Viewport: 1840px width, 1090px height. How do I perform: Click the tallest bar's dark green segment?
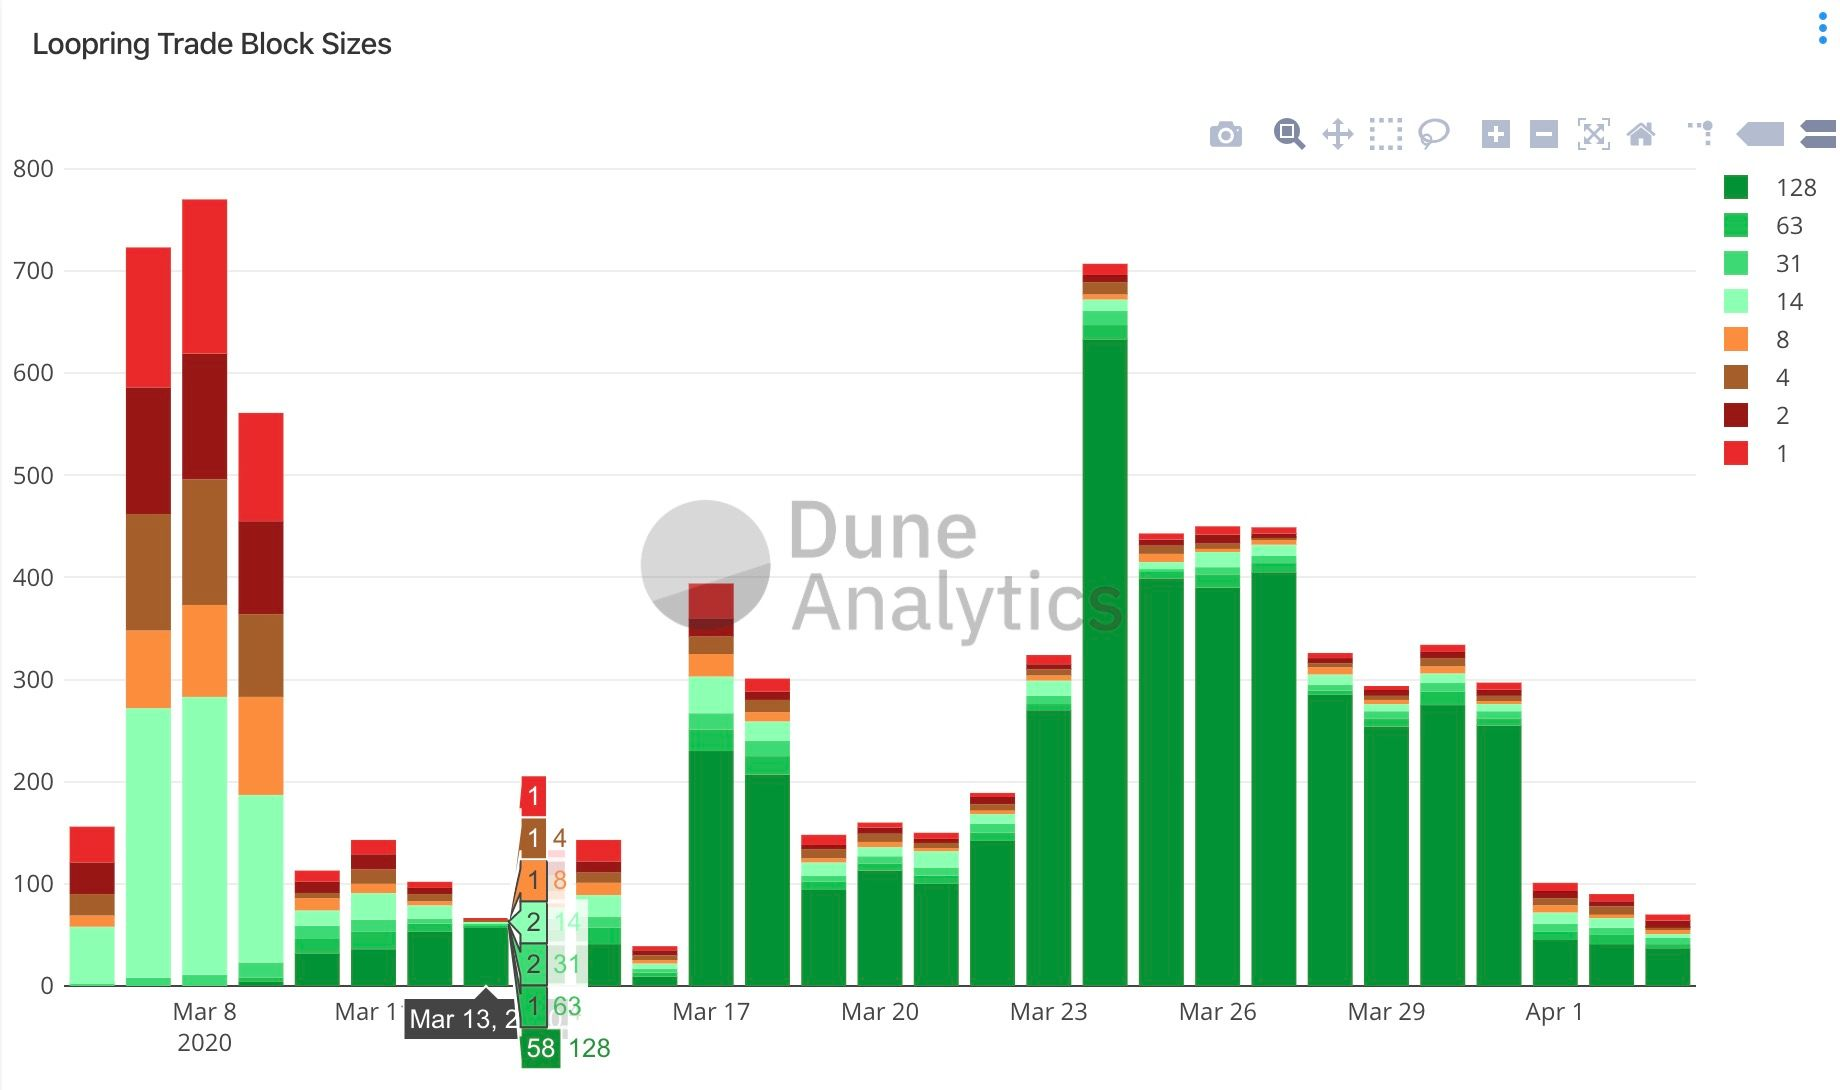(1105, 662)
